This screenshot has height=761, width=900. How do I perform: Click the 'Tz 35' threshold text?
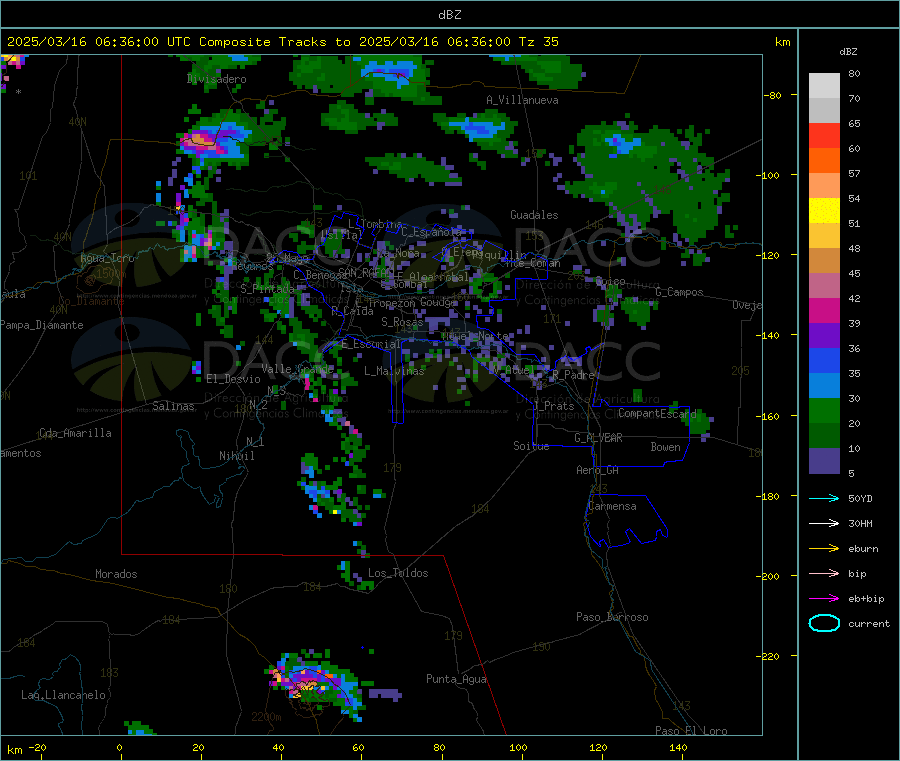pyautogui.click(x=538, y=42)
